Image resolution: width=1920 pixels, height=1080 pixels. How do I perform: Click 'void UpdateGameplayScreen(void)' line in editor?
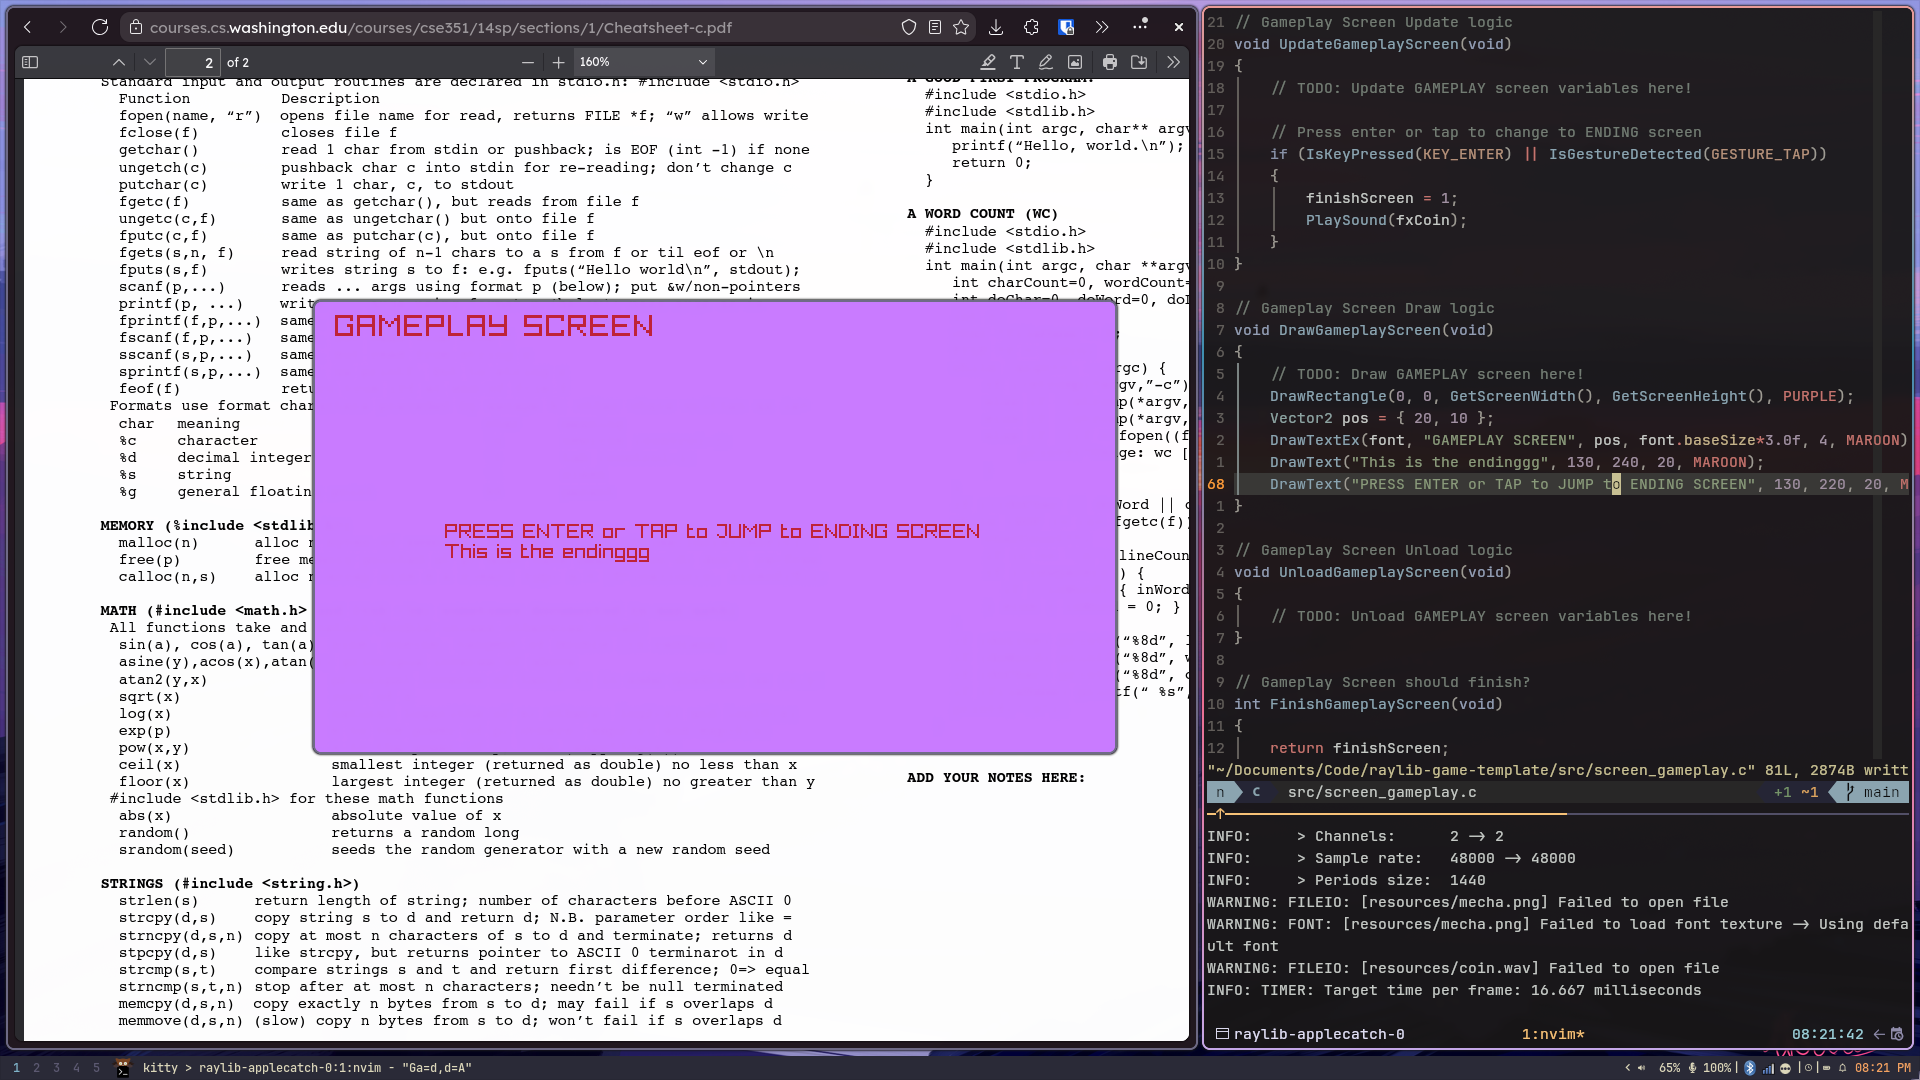click(x=1373, y=44)
